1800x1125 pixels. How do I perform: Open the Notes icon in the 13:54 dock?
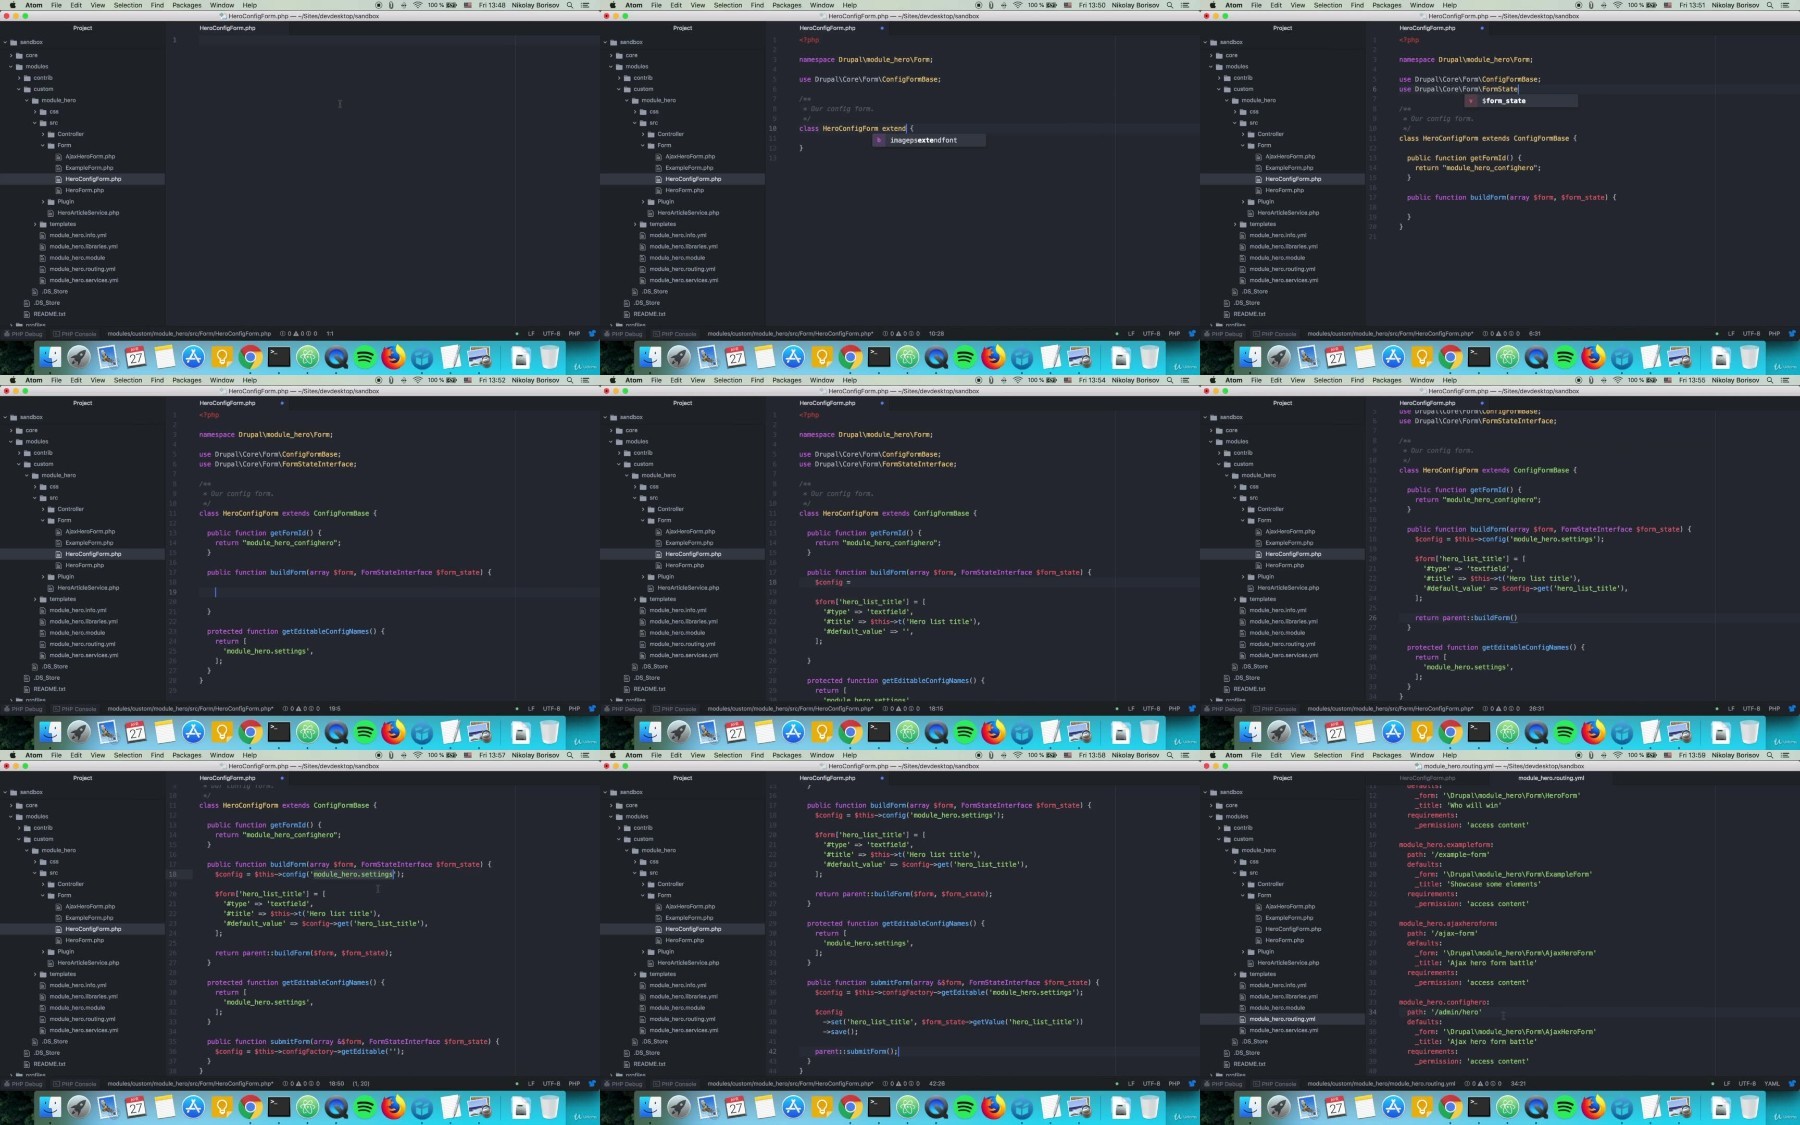point(765,732)
